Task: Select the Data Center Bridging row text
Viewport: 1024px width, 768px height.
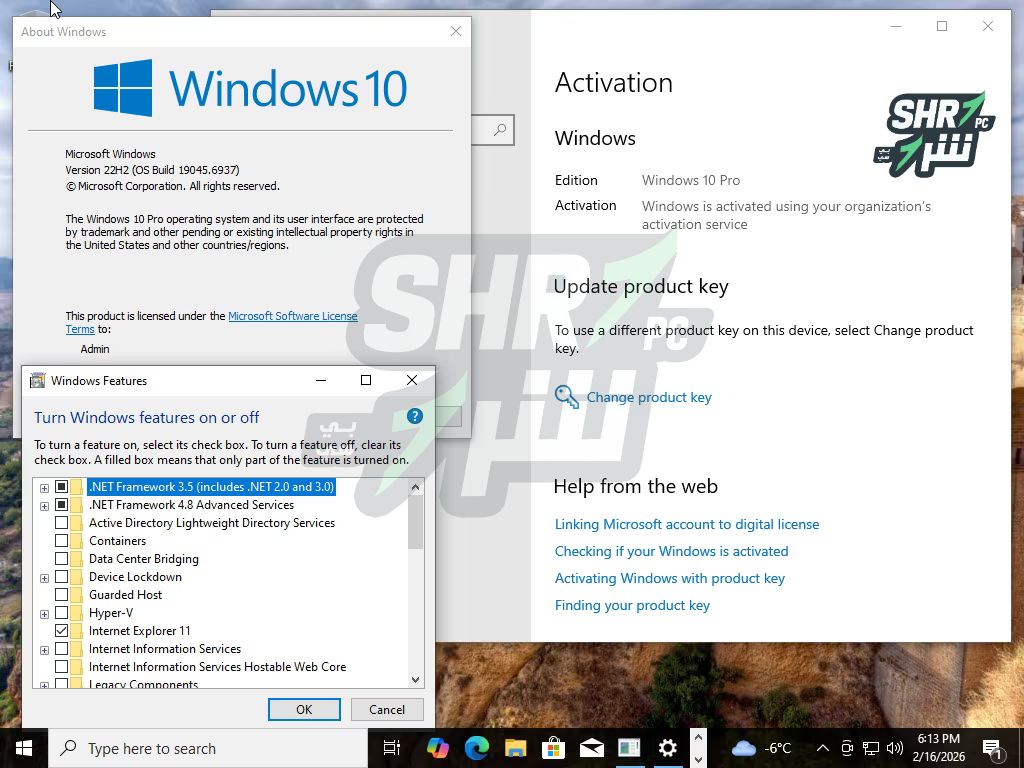Action: pos(144,558)
